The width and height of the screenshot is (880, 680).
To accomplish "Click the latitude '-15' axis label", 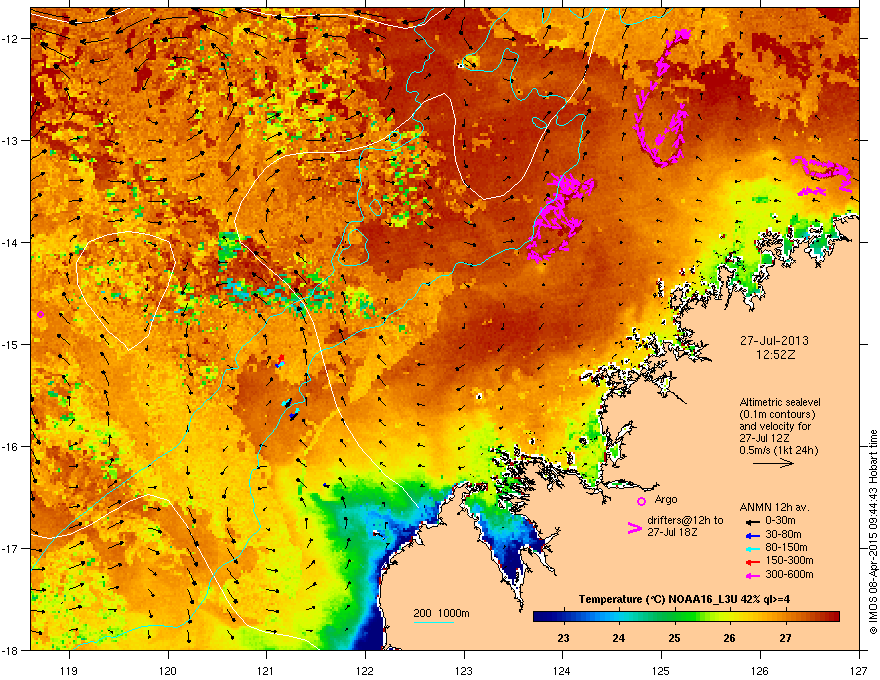I will click(x=11, y=344).
